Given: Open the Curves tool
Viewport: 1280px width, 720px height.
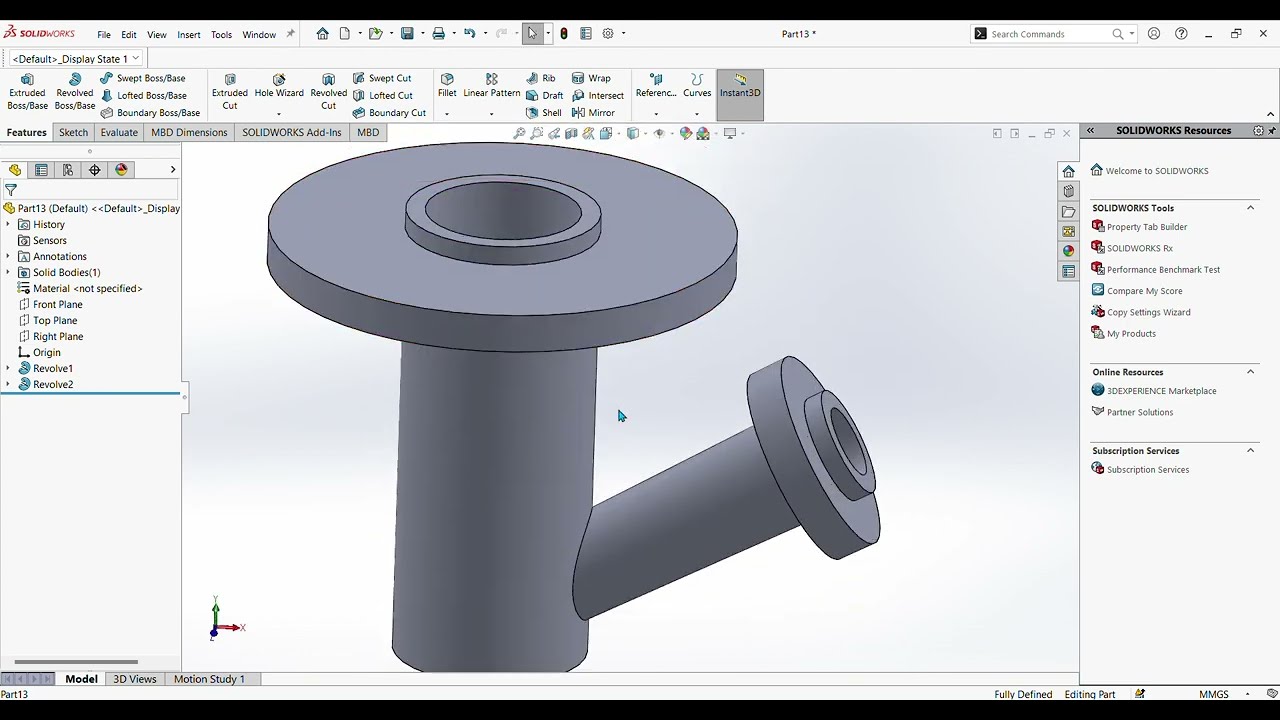Looking at the screenshot, I should pyautogui.click(x=697, y=86).
